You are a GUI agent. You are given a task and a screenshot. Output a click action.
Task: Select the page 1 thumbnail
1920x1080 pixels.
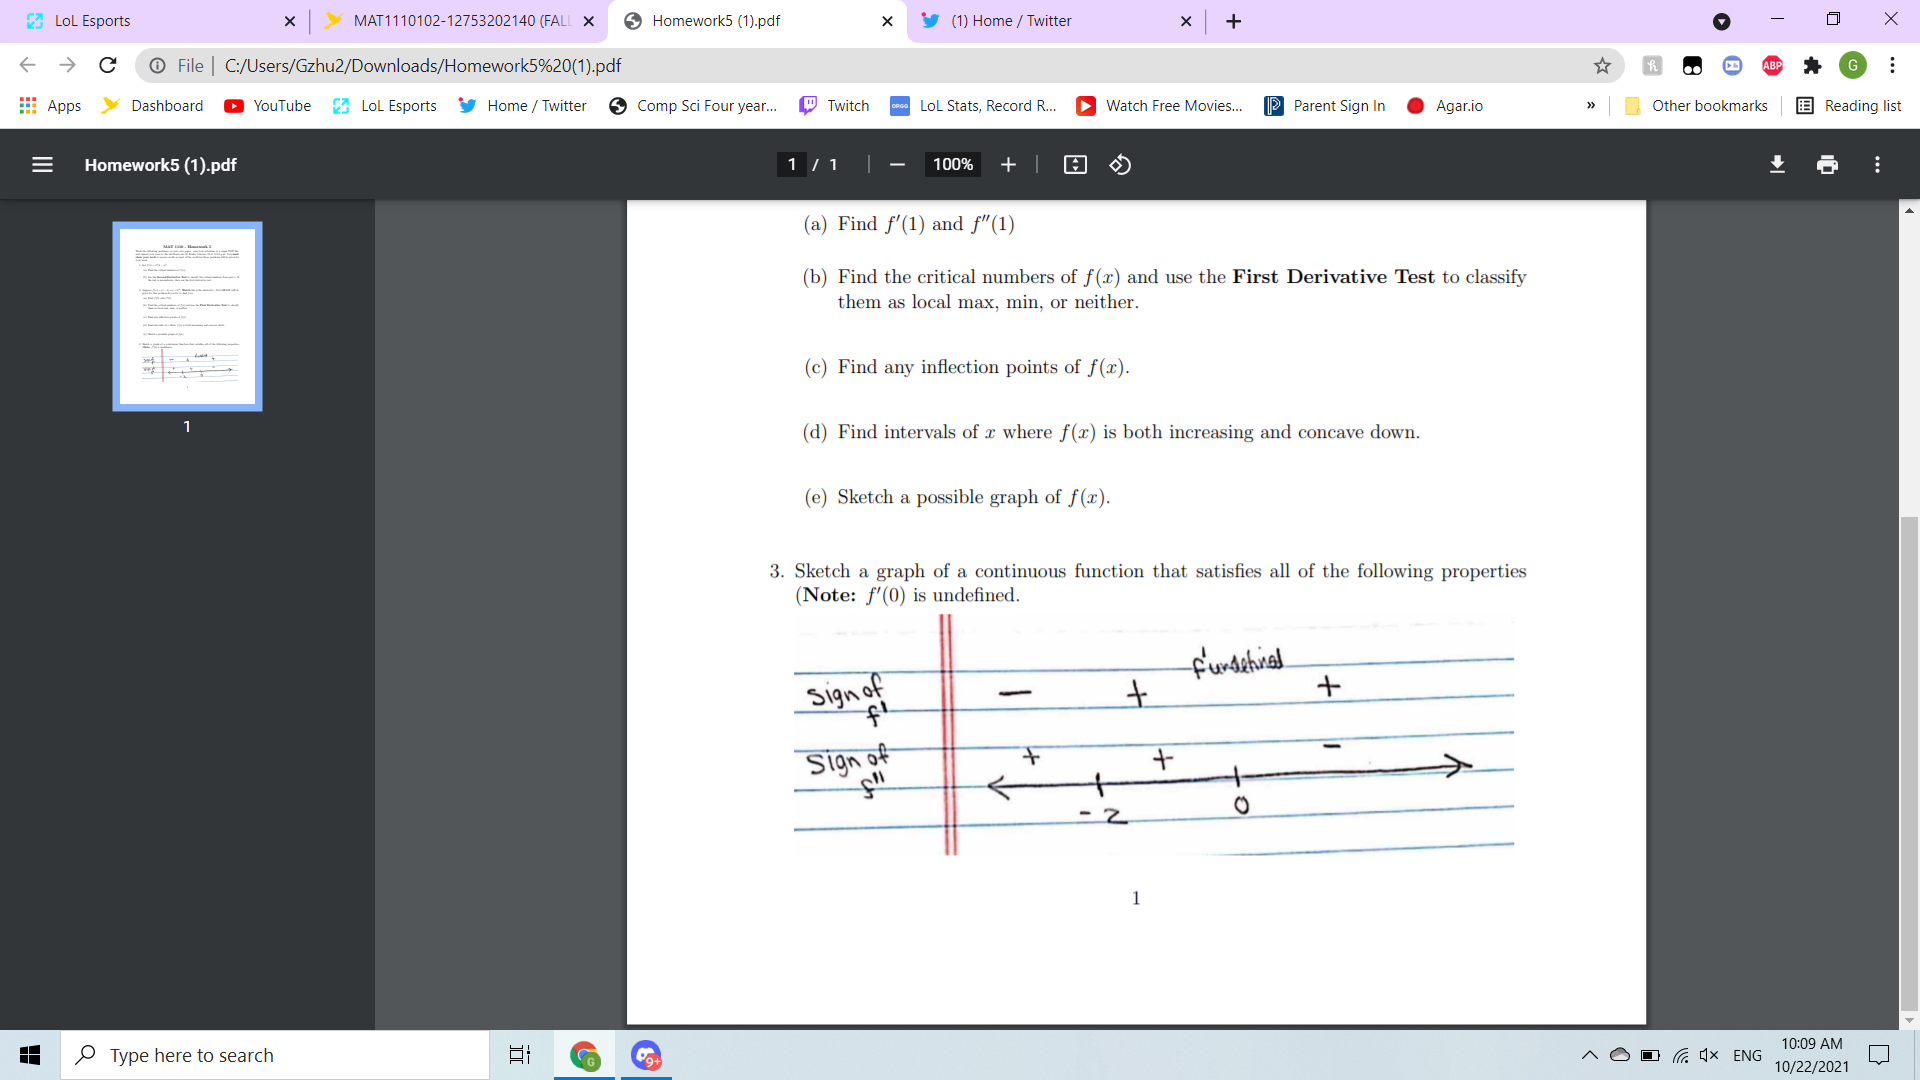186,316
